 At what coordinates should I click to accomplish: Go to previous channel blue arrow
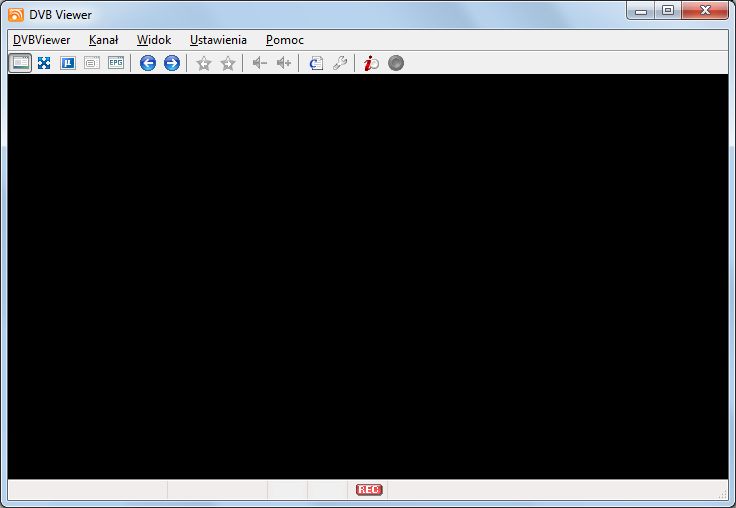click(x=148, y=63)
